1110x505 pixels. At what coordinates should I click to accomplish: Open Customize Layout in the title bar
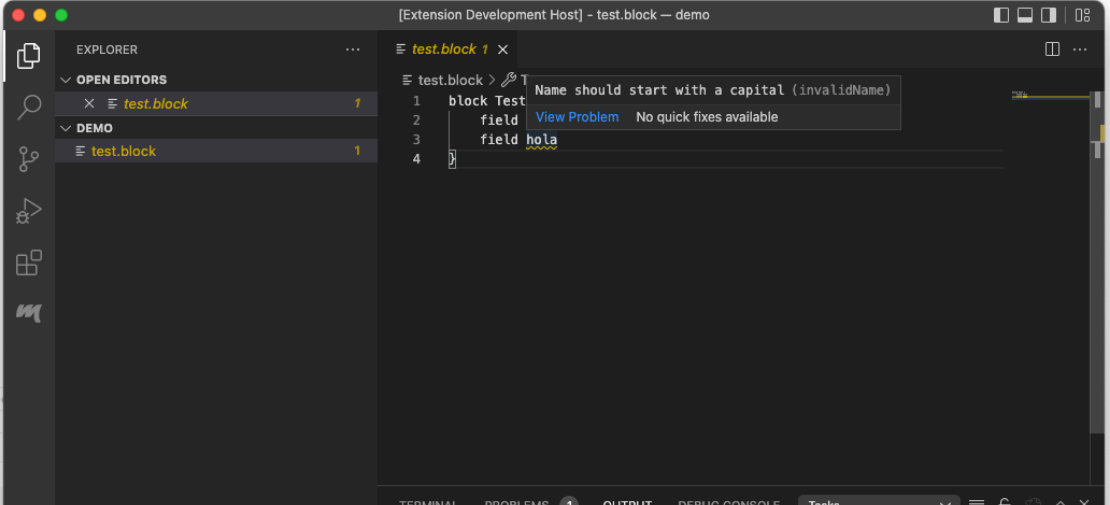coord(1083,15)
